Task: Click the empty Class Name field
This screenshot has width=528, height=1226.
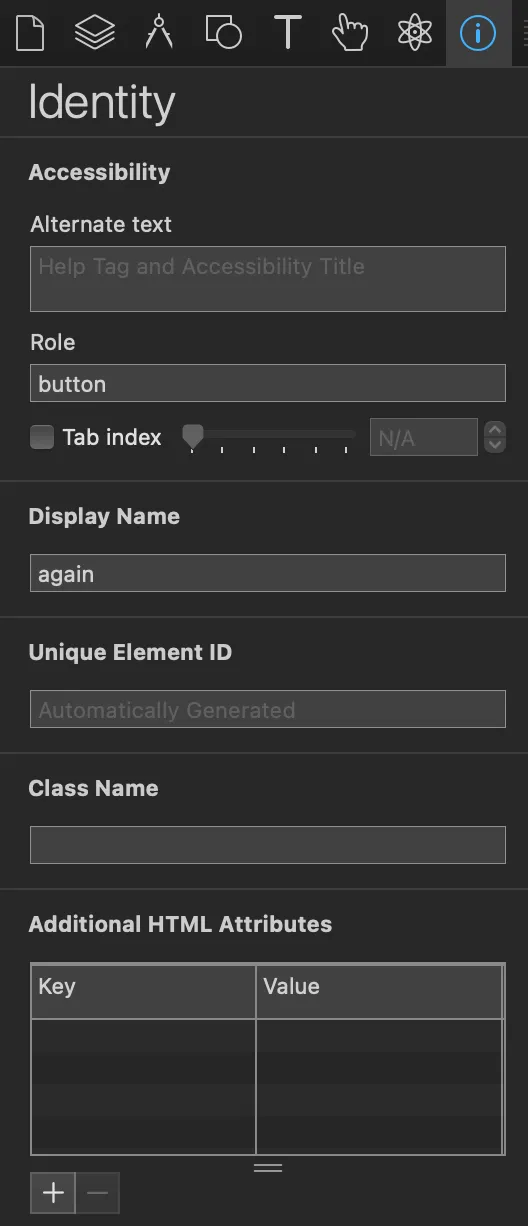Action: point(268,845)
